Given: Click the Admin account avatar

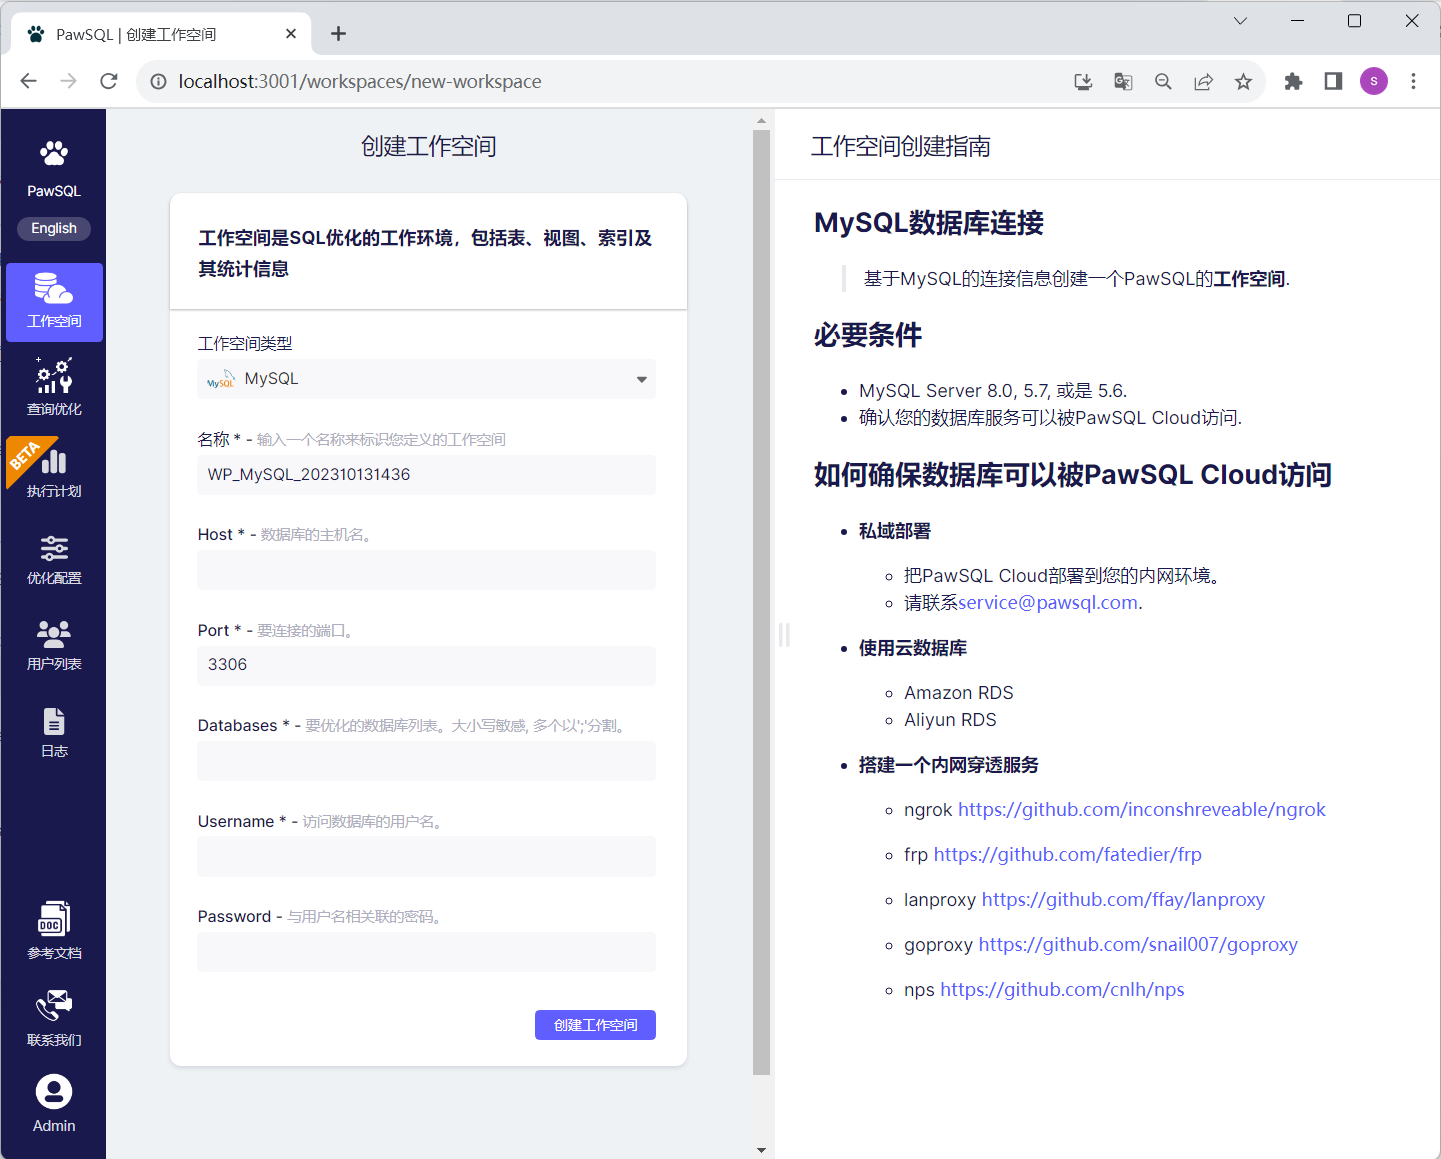Looking at the screenshot, I should click(54, 1092).
